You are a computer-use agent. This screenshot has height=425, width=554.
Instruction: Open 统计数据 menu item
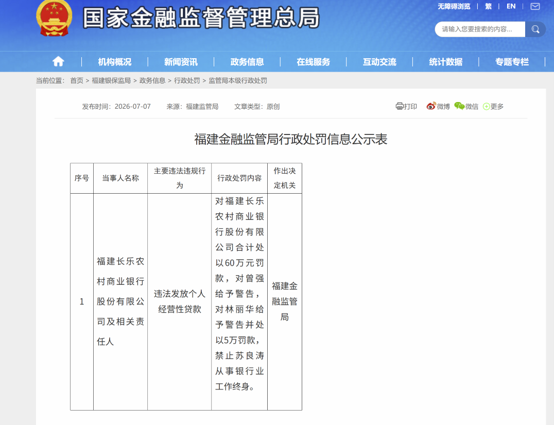(x=446, y=62)
